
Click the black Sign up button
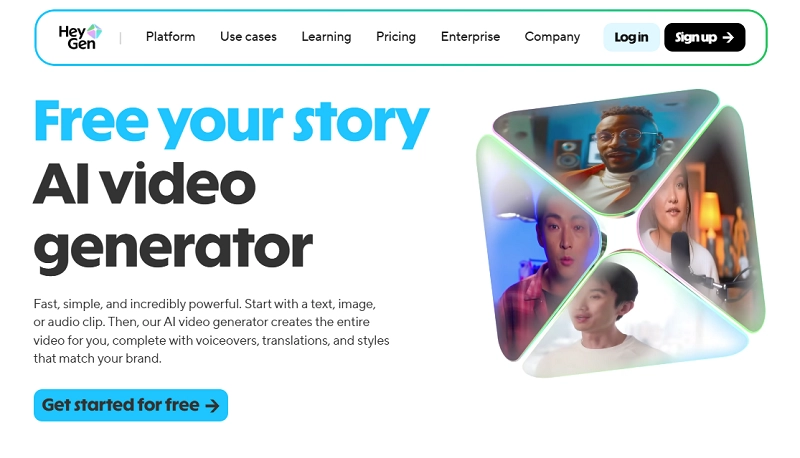705,37
